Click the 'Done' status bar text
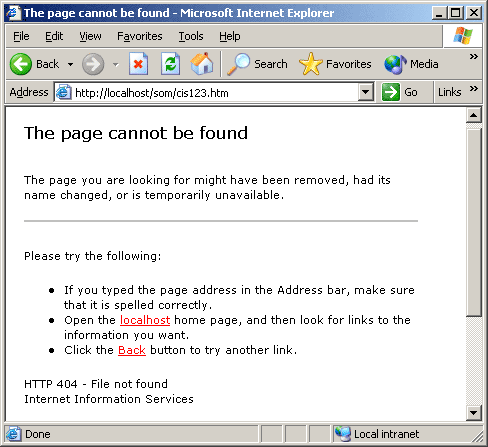The height and width of the screenshot is (447, 488). [x=38, y=434]
